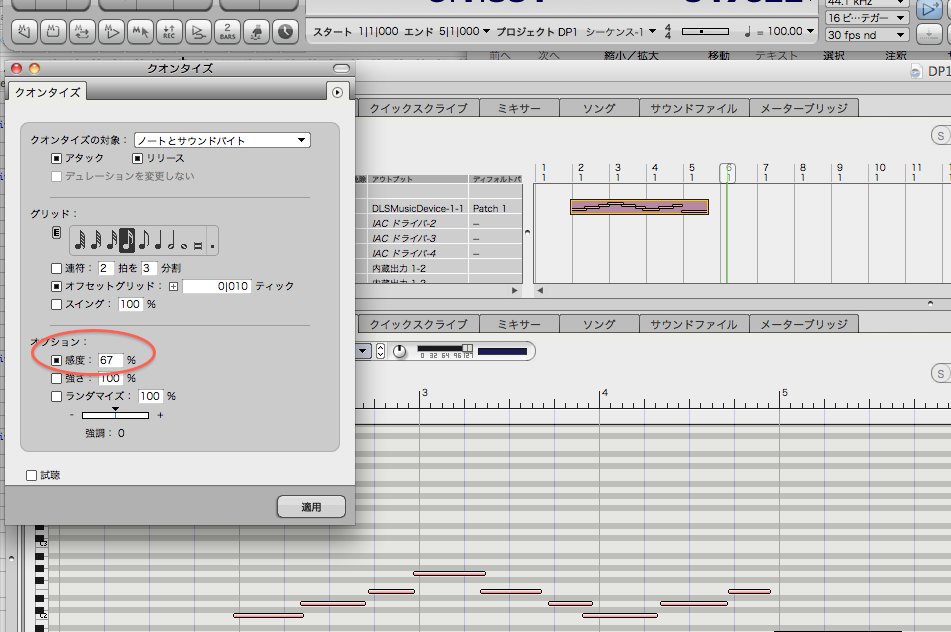Click the memory rewind toolbar icon

(24, 31)
